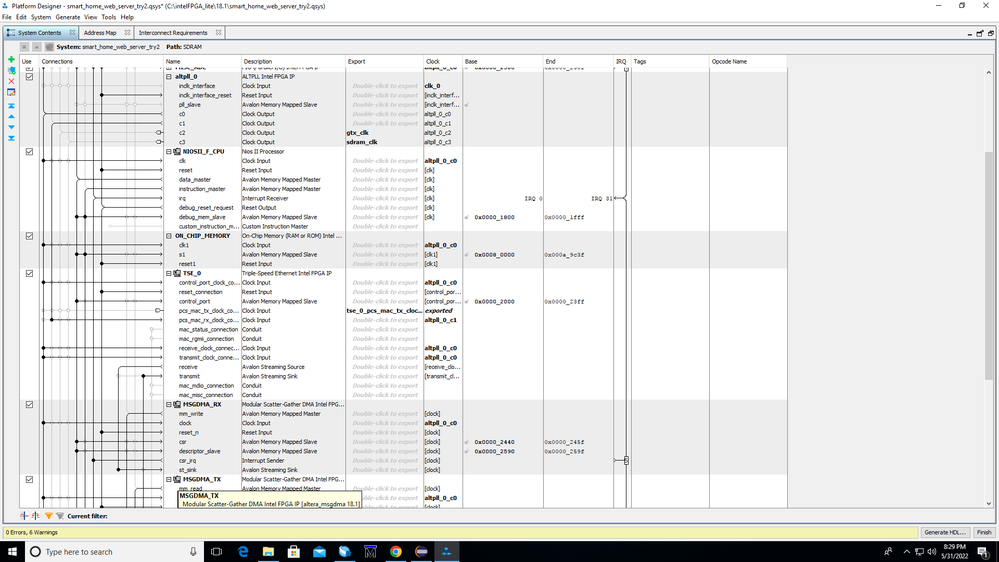
Task: Click the vertical scrollbar down arrow
Action: tap(989, 503)
